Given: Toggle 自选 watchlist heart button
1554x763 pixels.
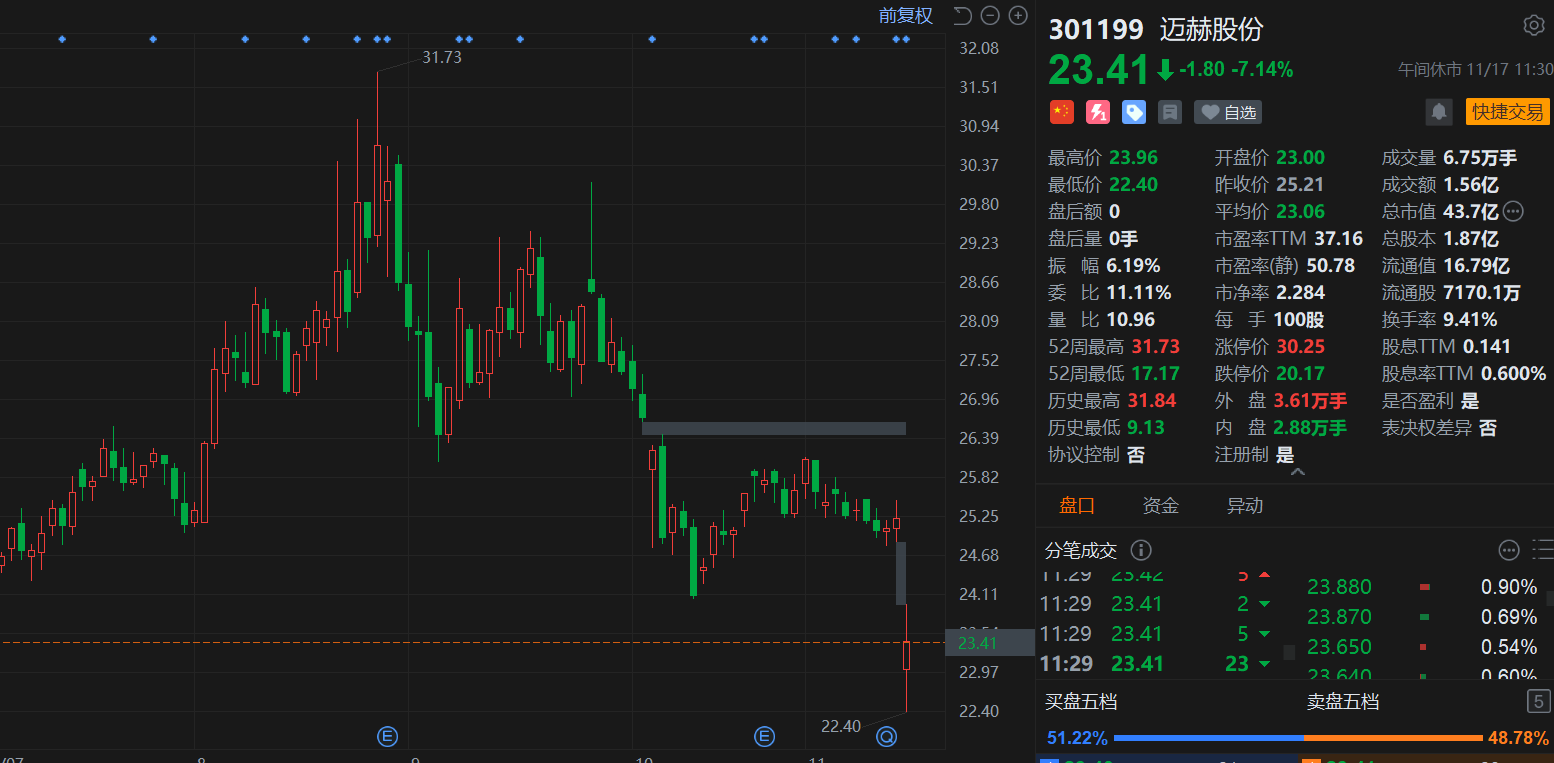Looking at the screenshot, I should (1228, 112).
